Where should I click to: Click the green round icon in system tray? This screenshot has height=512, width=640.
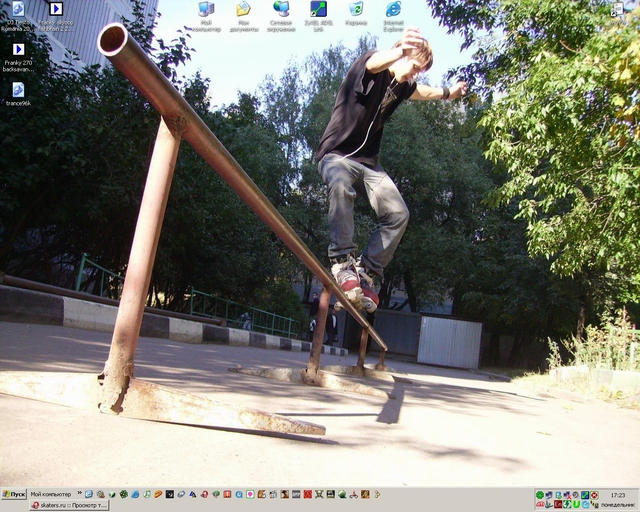[540, 494]
